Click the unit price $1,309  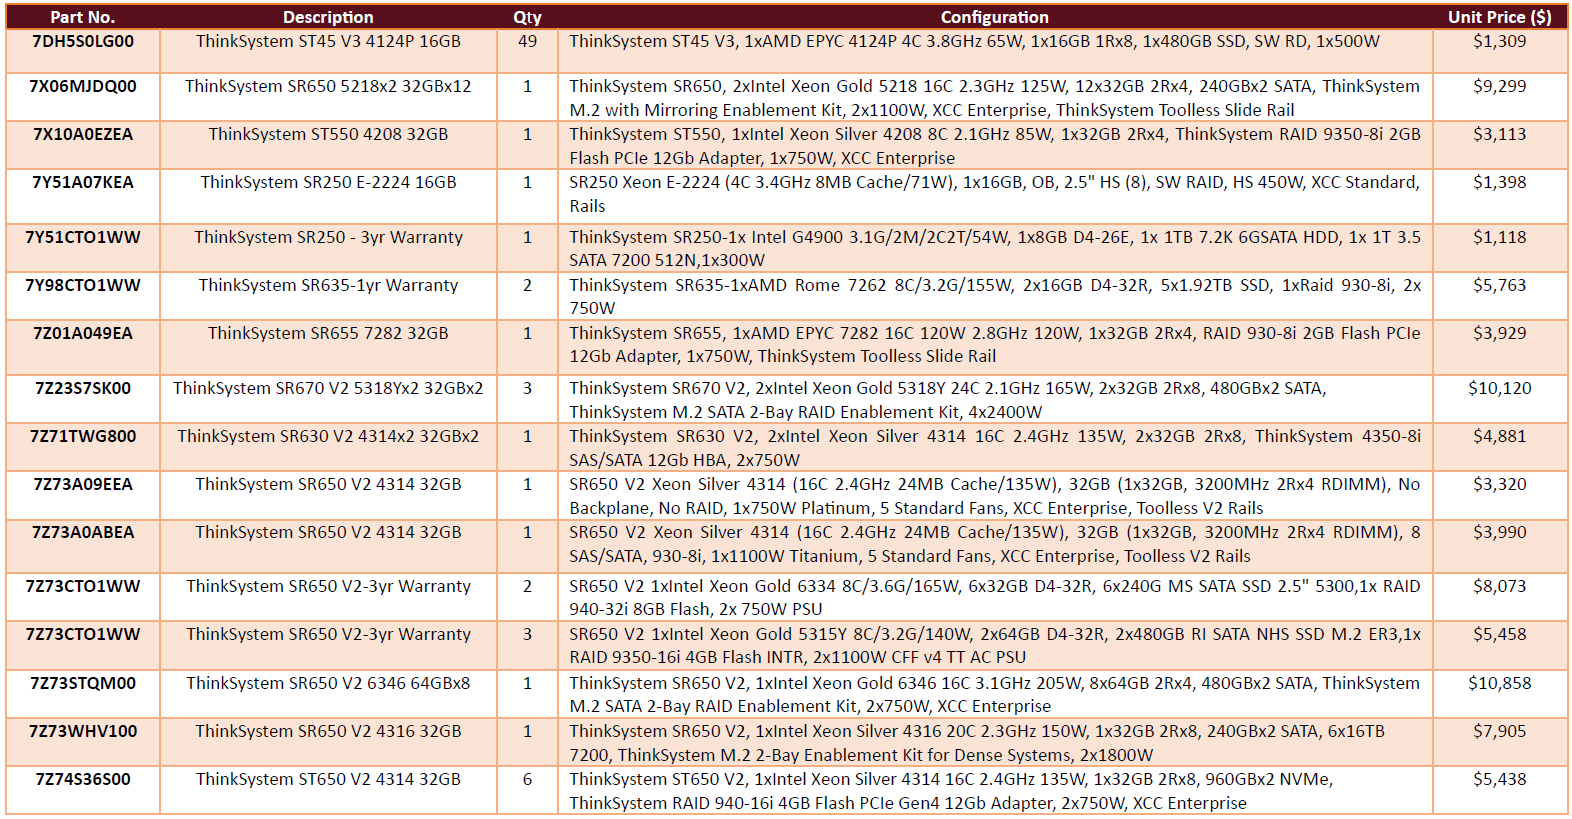click(x=1500, y=41)
